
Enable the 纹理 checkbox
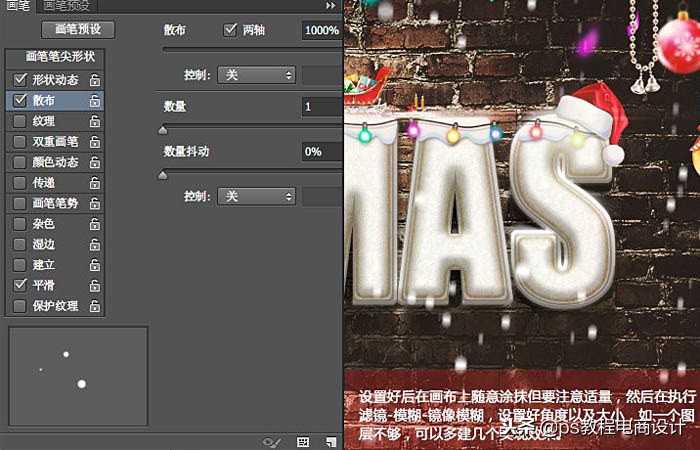pyautogui.click(x=20, y=121)
